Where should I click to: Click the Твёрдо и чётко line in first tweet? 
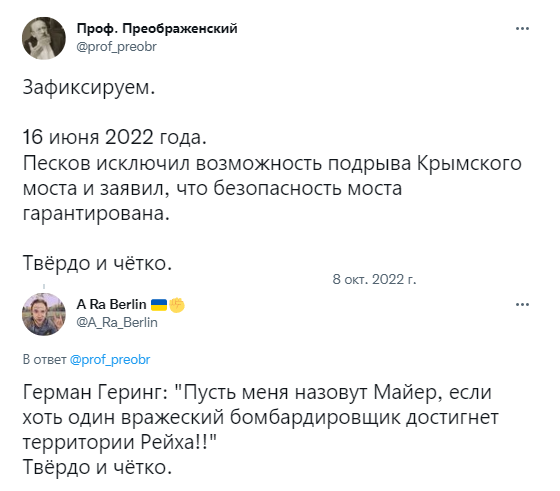click(x=98, y=263)
